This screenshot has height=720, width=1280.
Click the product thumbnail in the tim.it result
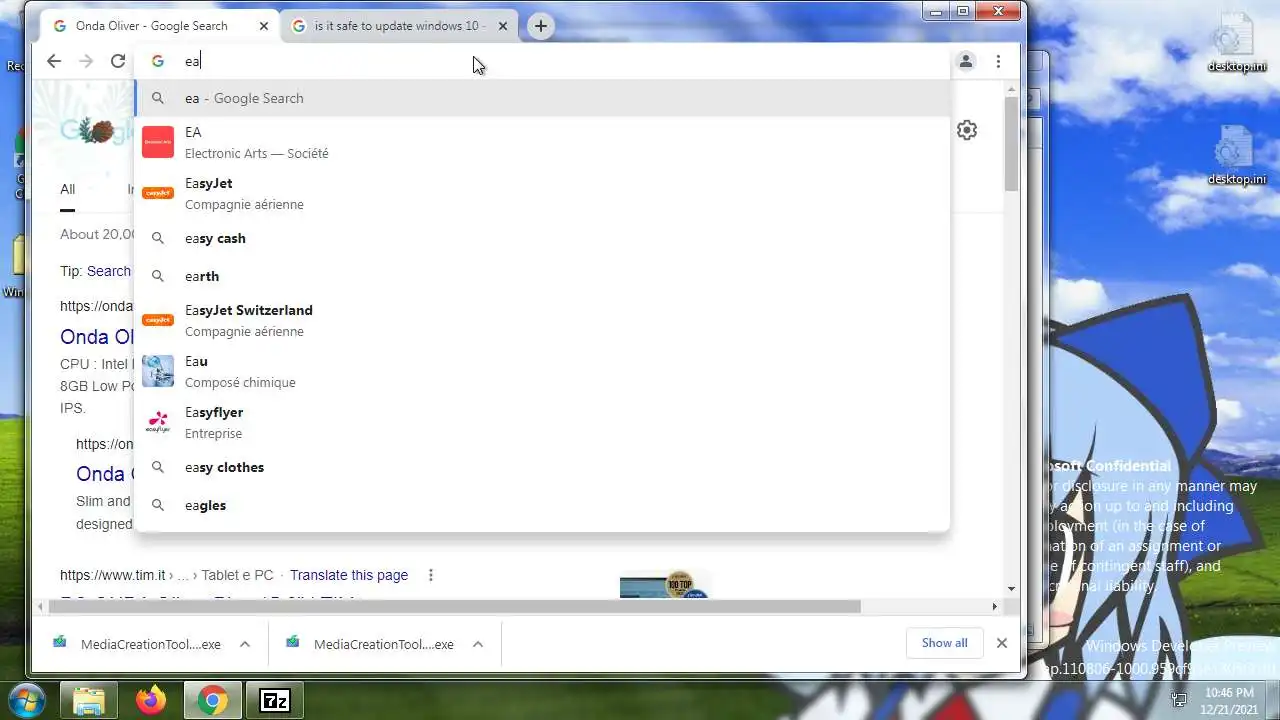point(665,584)
